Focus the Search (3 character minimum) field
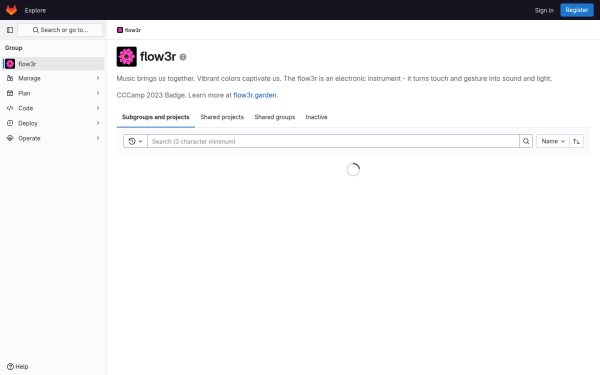Image resolution: width=600 pixels, height=375 pixels. 333,141
